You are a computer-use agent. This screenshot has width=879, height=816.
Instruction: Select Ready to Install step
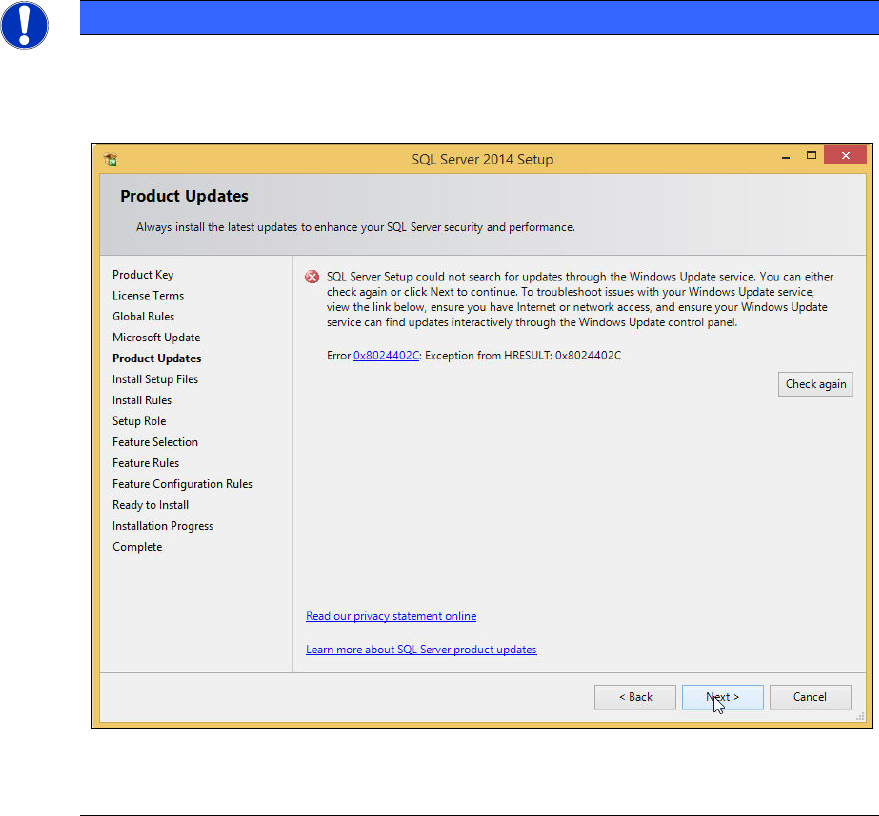(150, 505)
